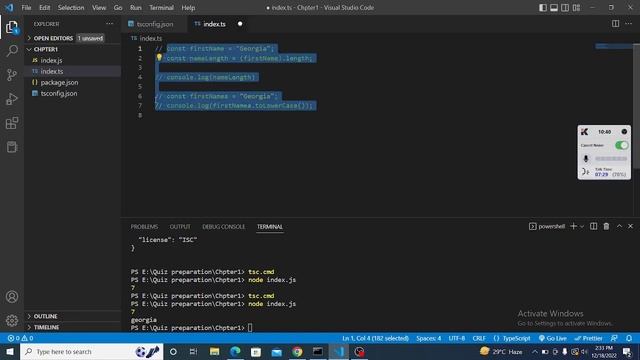Kill terminal with trash icon
The height and width of the screenshot is (360, 640).
tap(606, 226)
